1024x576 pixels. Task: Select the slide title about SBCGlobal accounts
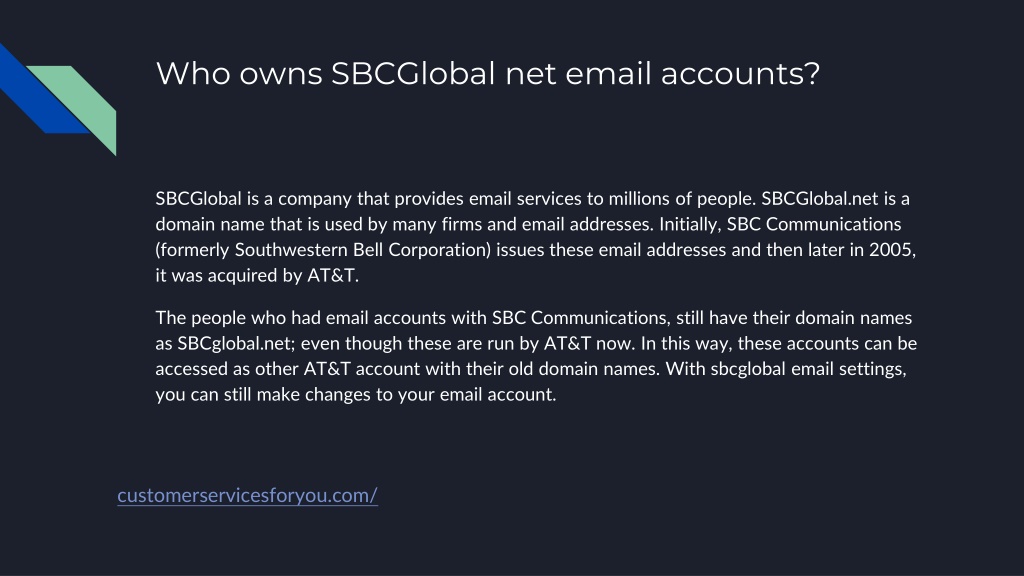(x=488, y=73)
